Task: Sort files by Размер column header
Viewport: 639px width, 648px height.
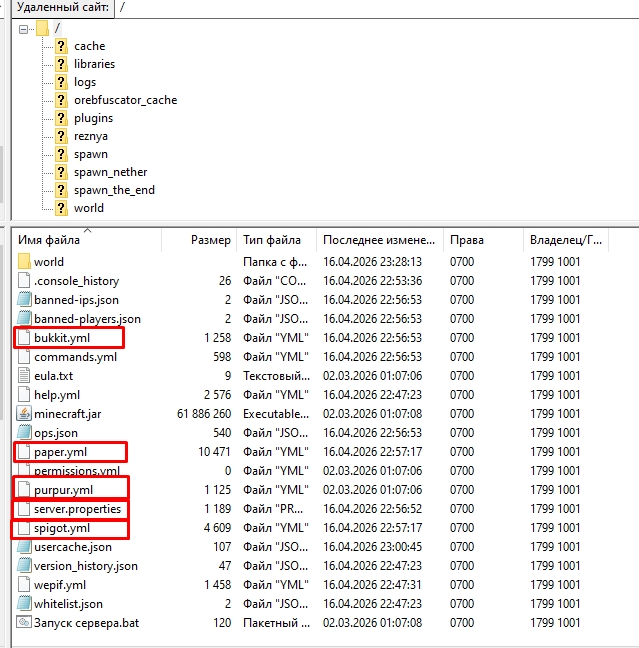Action: pyautogui.click(x=210, y=240)
